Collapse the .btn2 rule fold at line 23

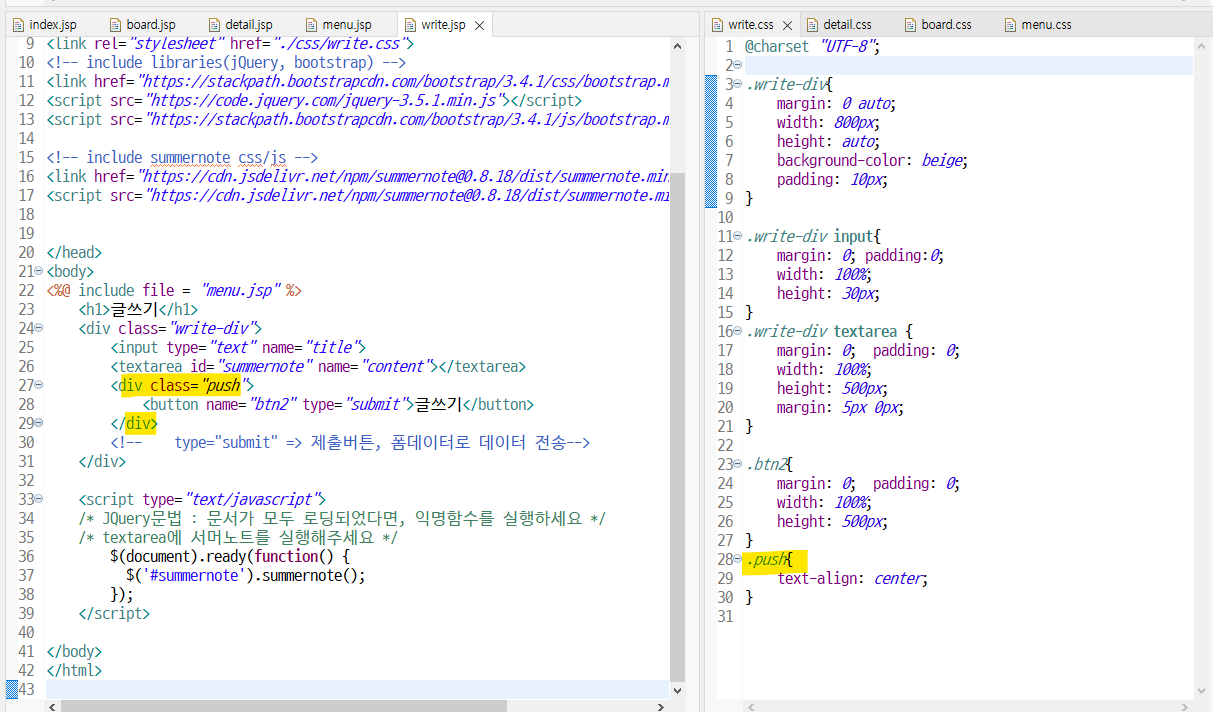coord(738,464)
